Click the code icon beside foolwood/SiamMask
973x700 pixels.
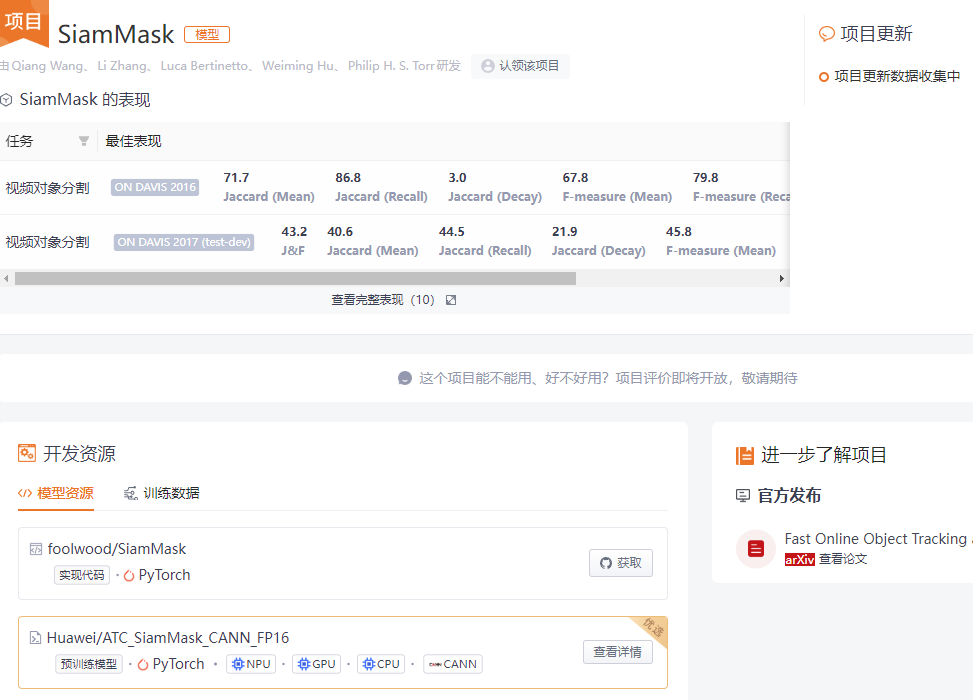click(x=36, y=549)
